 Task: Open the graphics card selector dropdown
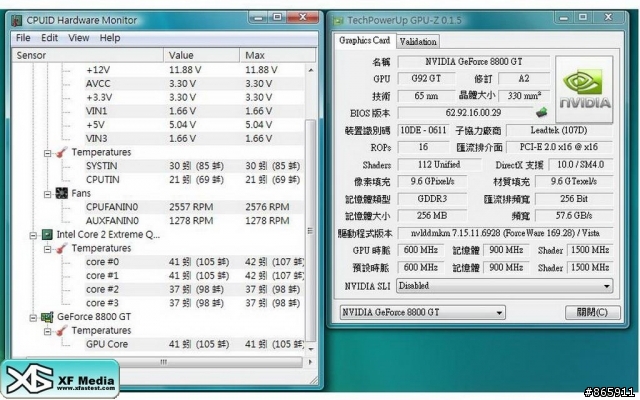(x=499, y=313)
